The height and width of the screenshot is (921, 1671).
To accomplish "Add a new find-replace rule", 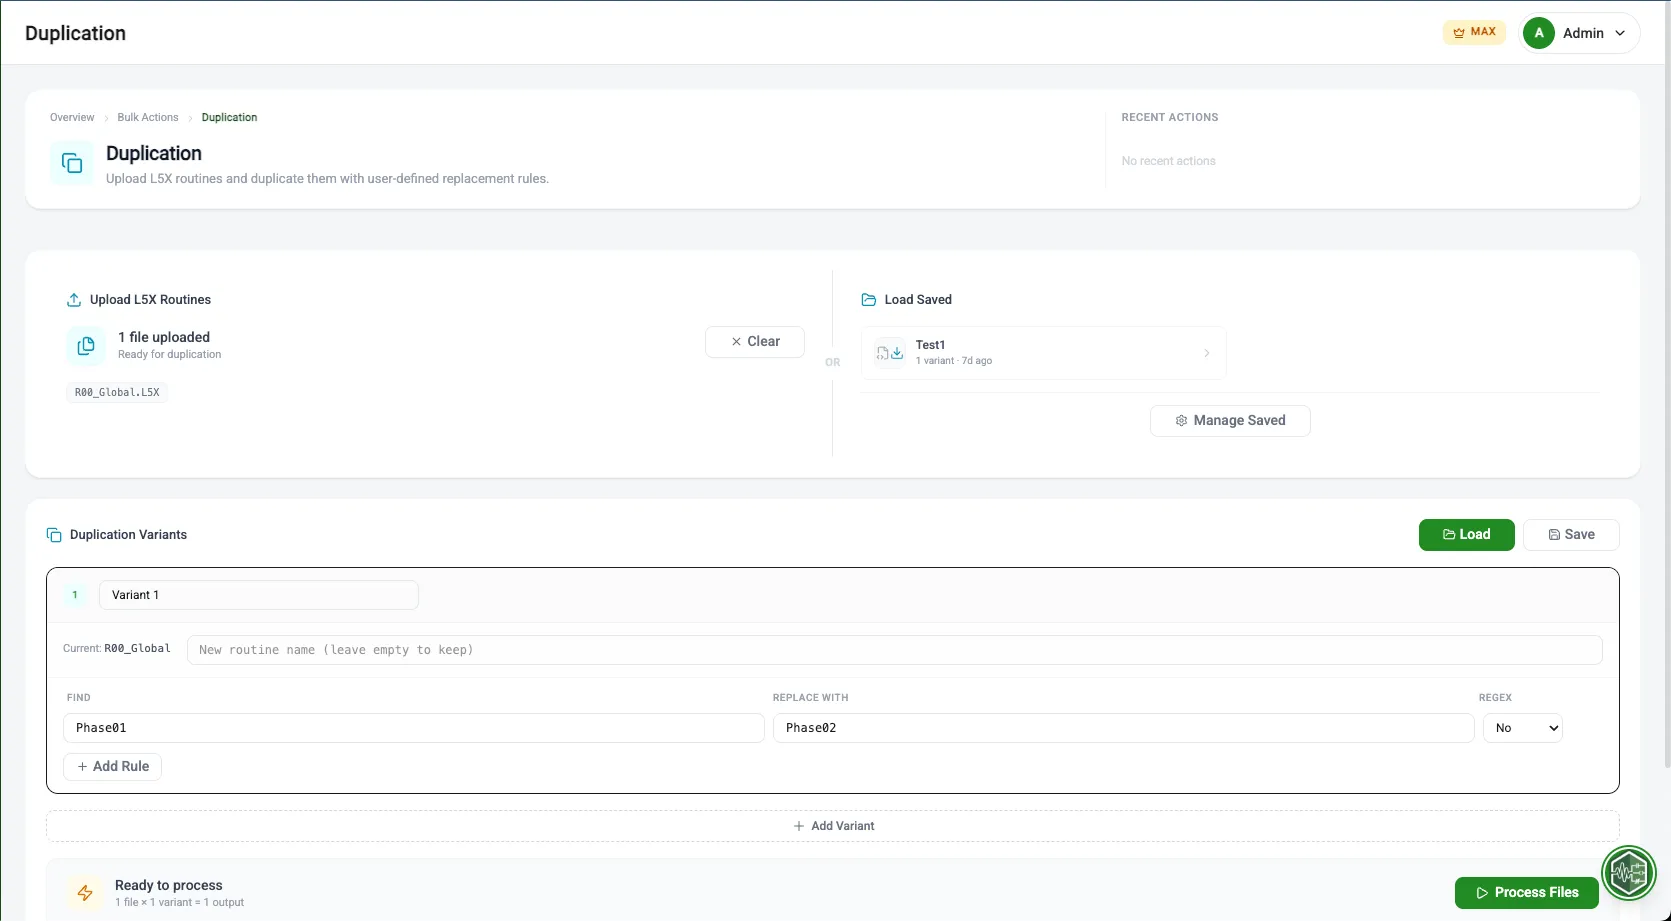I will coord(113,767).
